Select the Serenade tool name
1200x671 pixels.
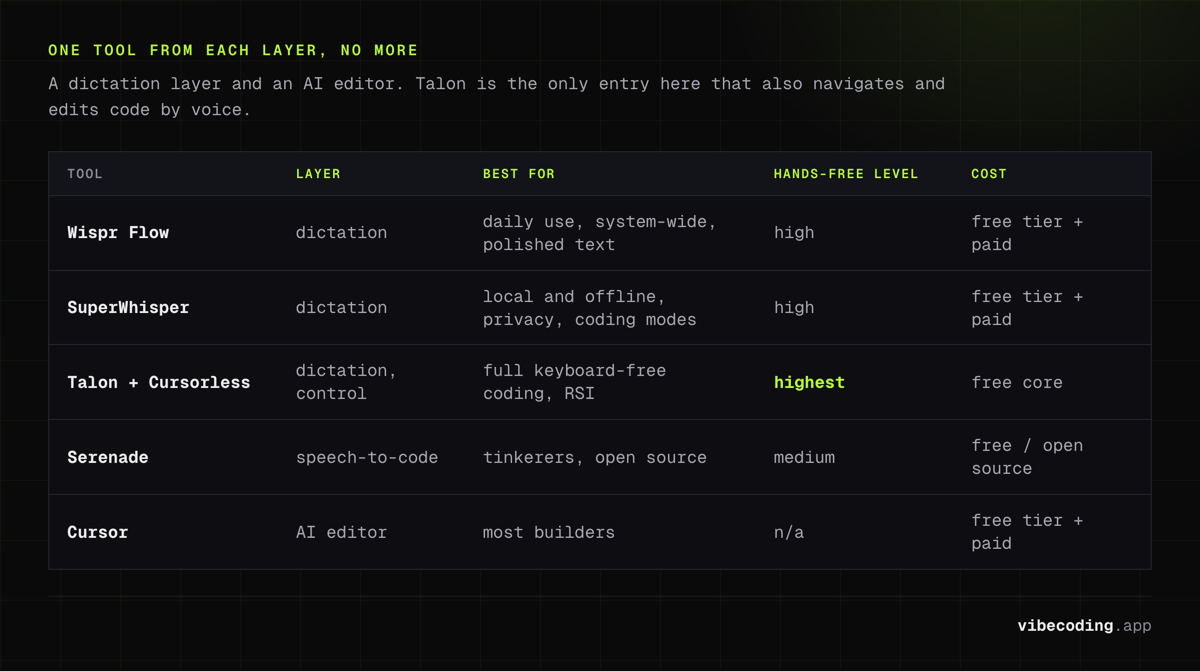click(108, 458)
